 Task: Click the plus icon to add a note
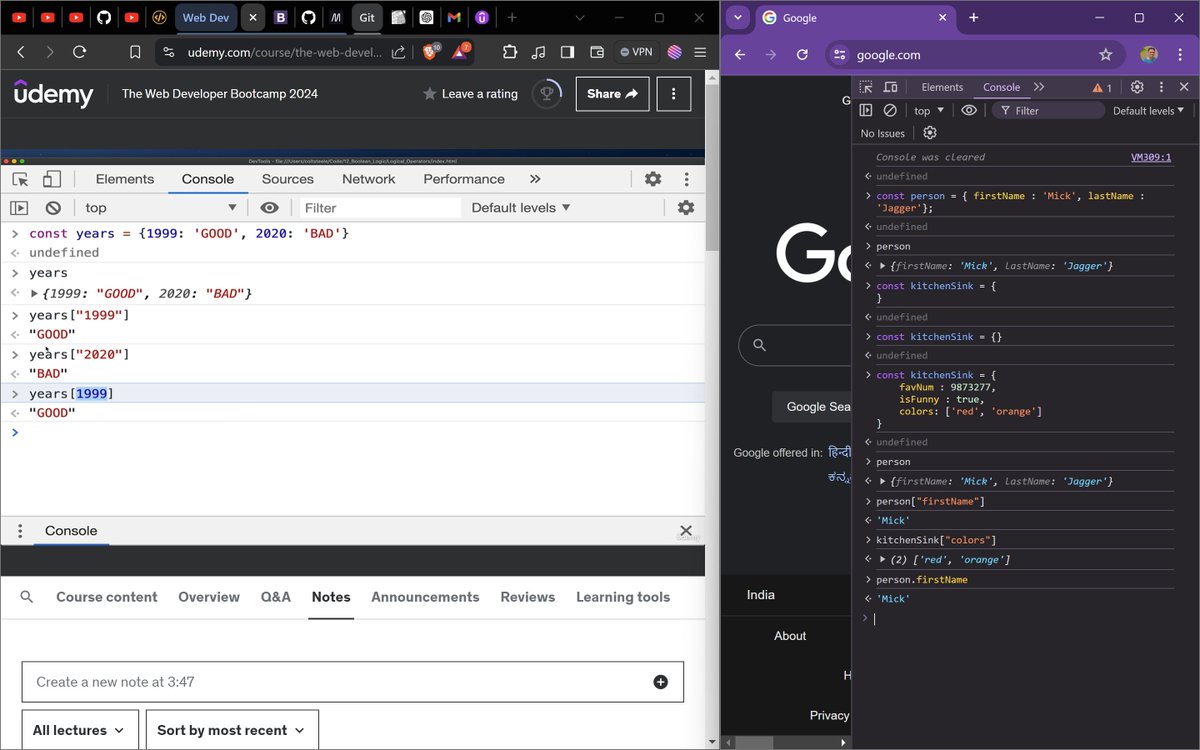coord(660,682)
